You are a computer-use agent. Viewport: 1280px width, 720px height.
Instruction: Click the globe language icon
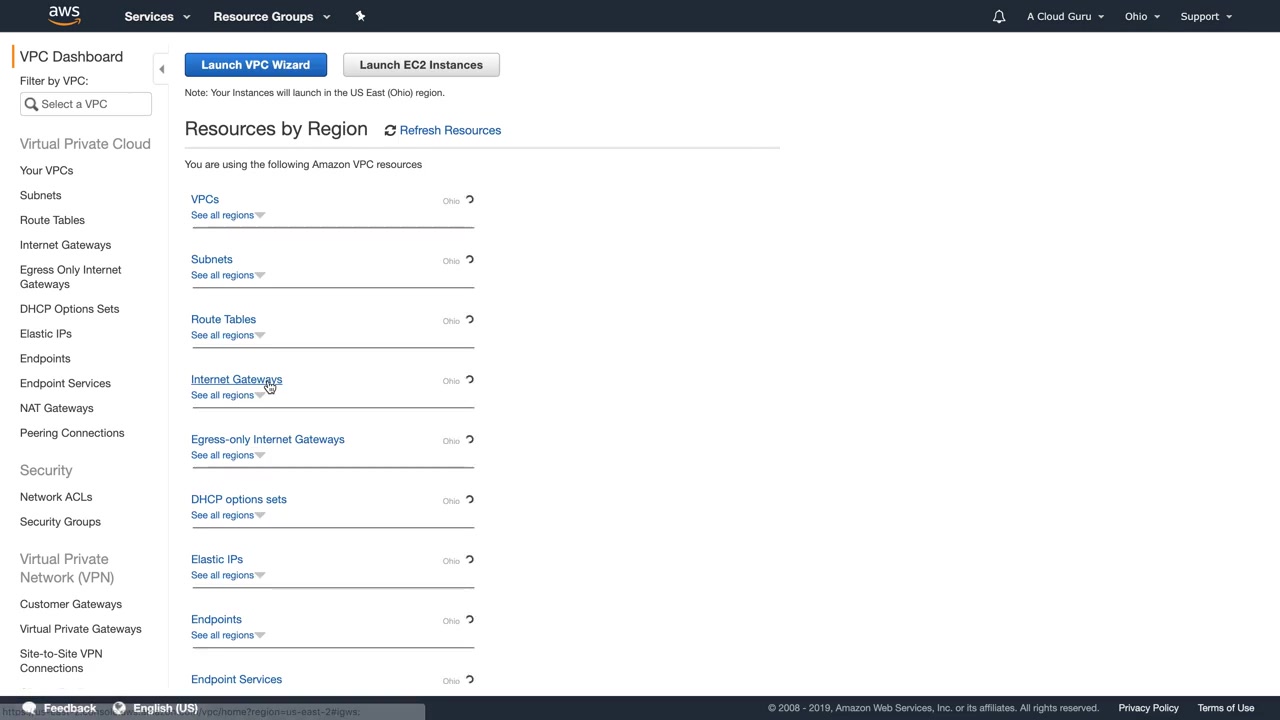119,708
